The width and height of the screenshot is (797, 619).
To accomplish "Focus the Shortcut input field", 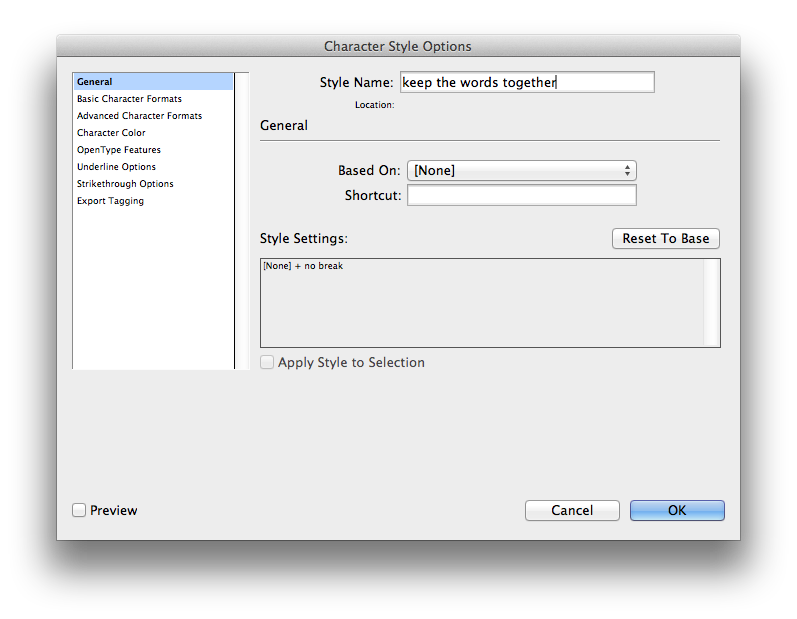I will pos(521,196).
